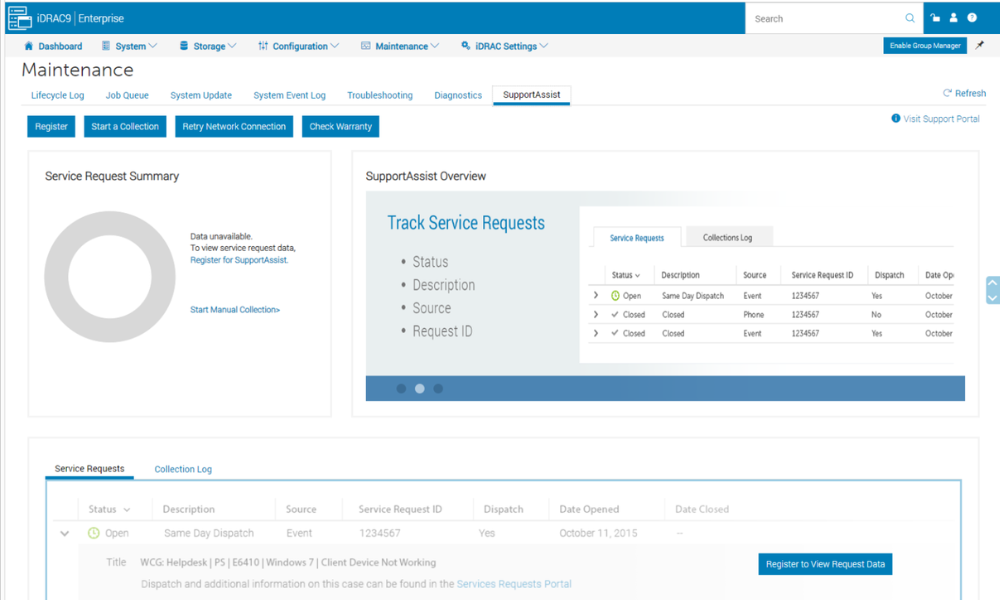Click the carousel up arrow at right edge
The height and width of the screenshot is (600, 1000).
(992, 283)
